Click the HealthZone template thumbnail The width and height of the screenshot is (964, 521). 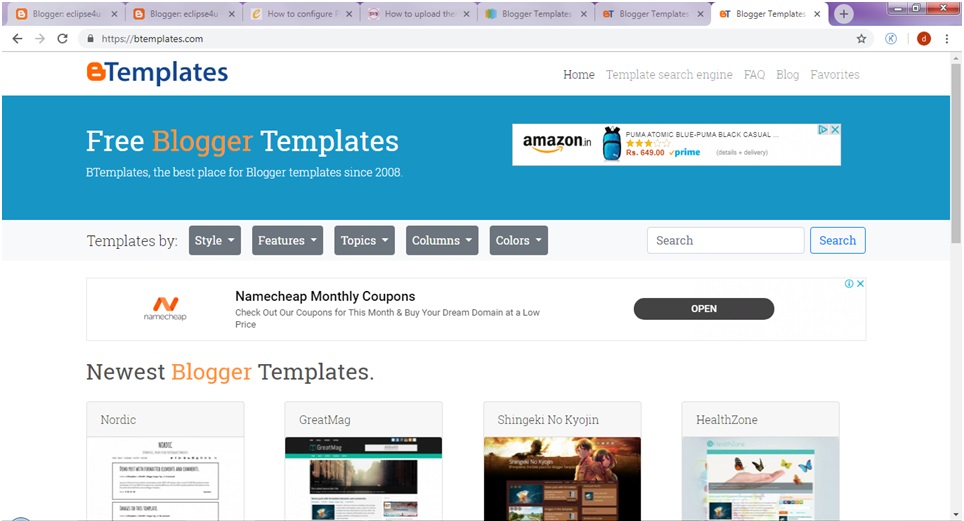point(761,479)
